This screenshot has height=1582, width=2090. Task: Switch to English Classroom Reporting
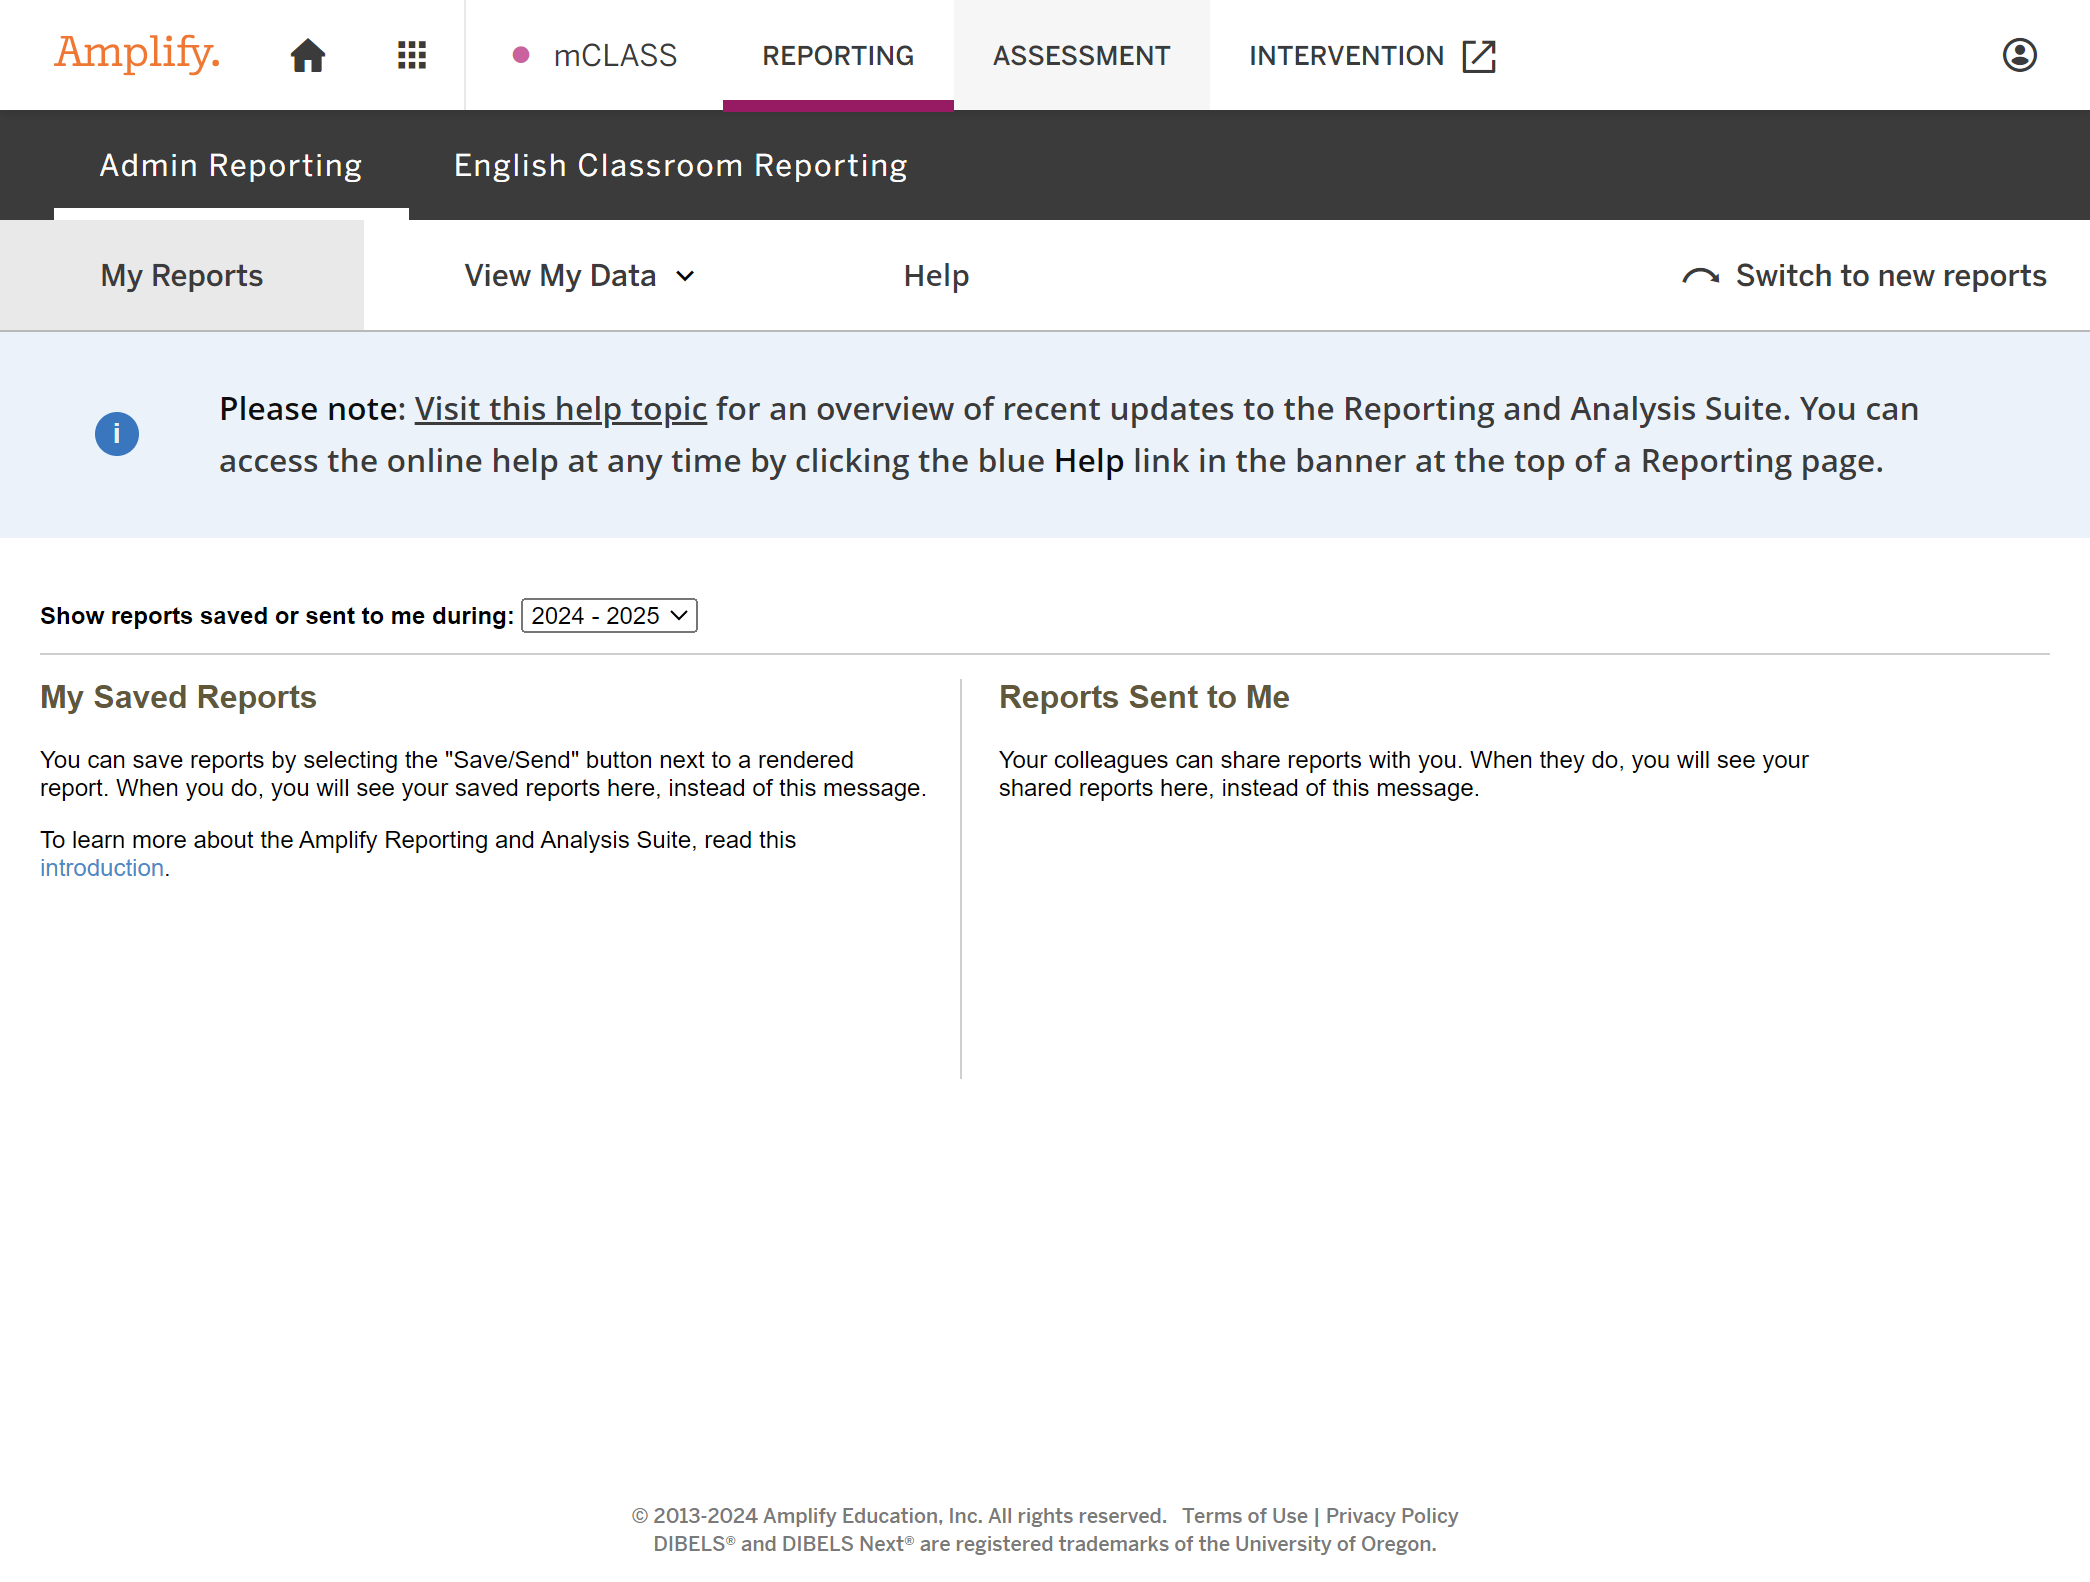coord(681,165)
